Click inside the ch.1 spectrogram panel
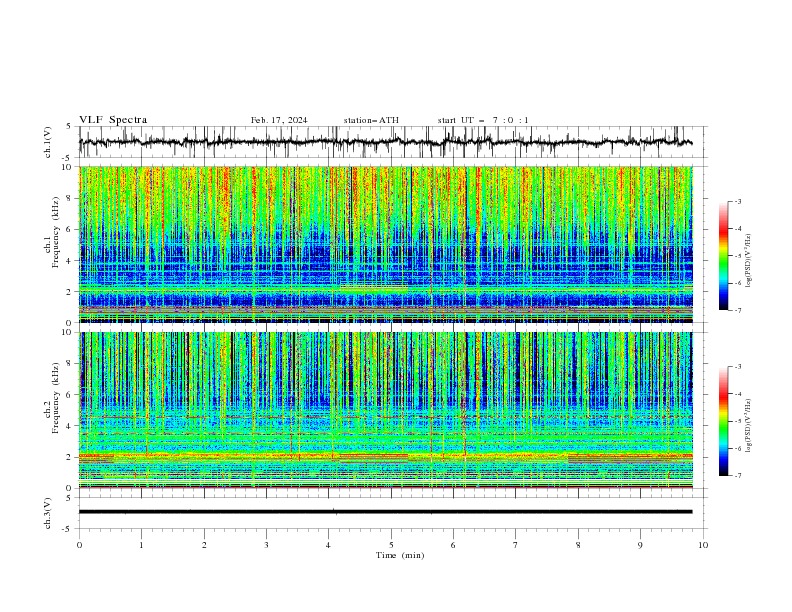The height and width of the screenshot is (612, 792). click(x=386, y=244)
